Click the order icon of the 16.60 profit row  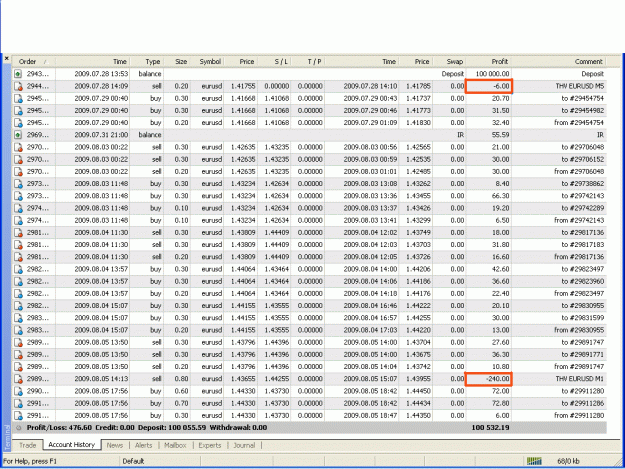18,257
